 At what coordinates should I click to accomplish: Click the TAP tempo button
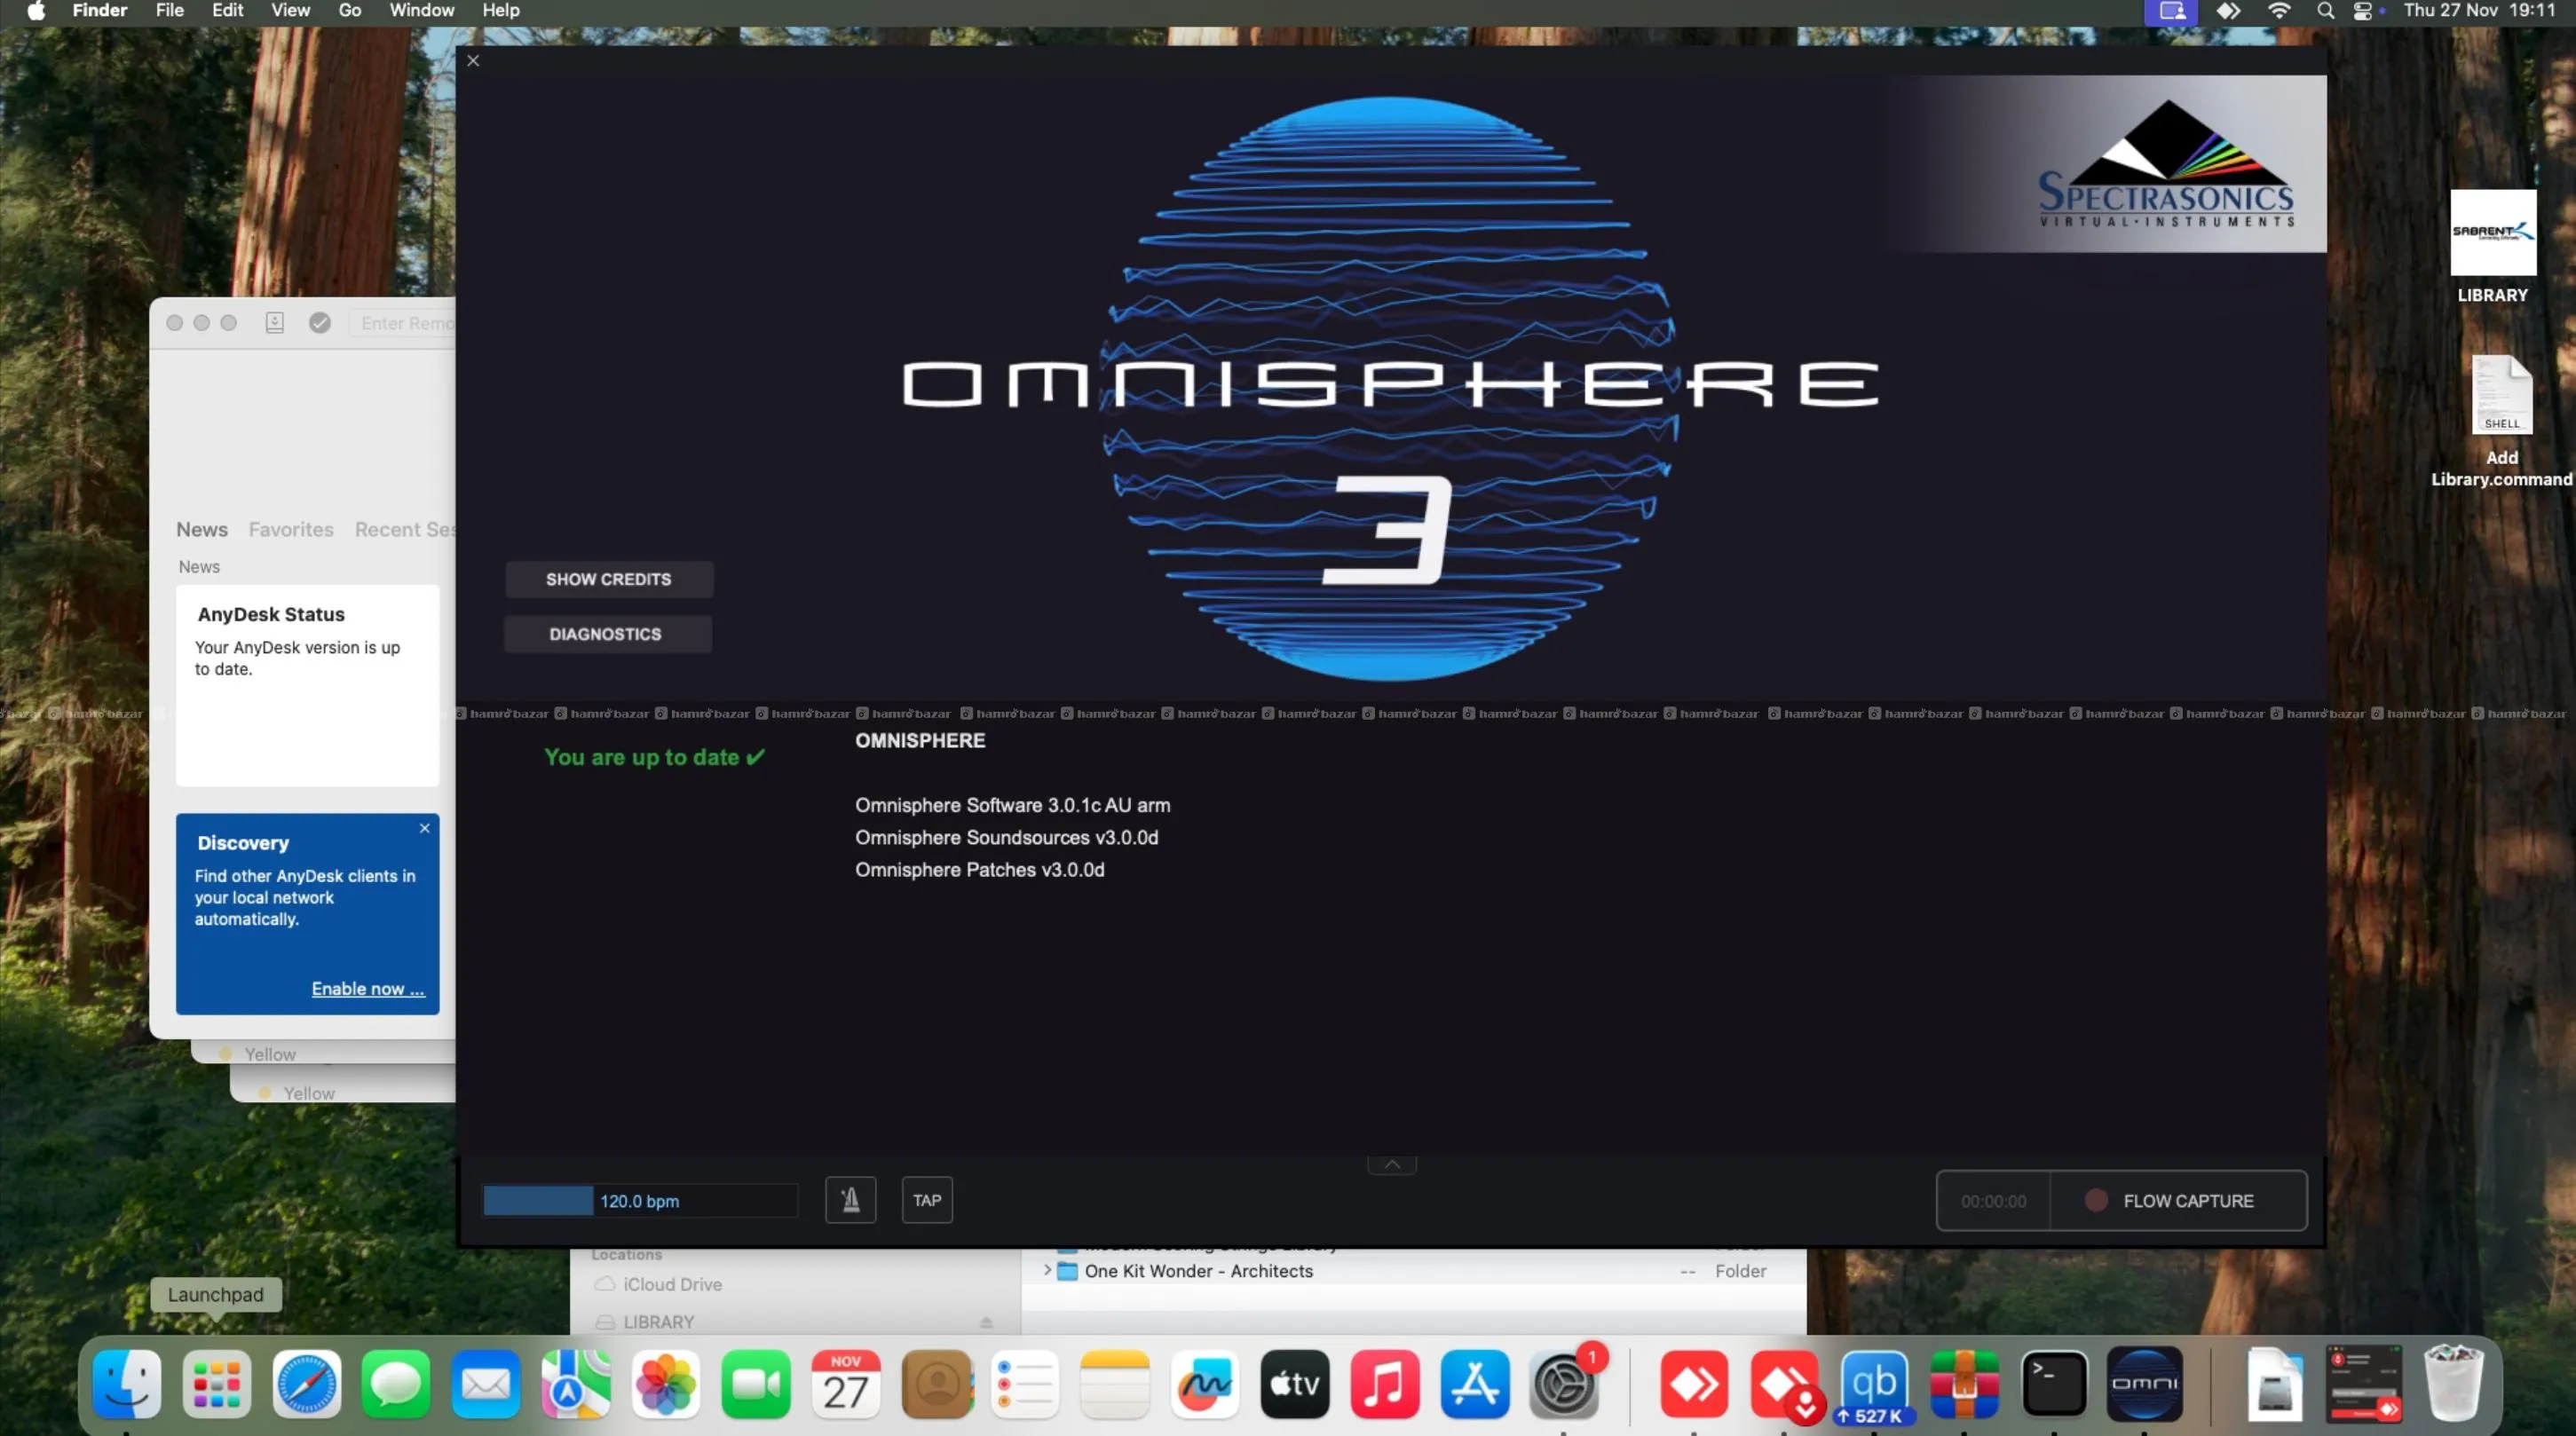tap(927, 1200)
